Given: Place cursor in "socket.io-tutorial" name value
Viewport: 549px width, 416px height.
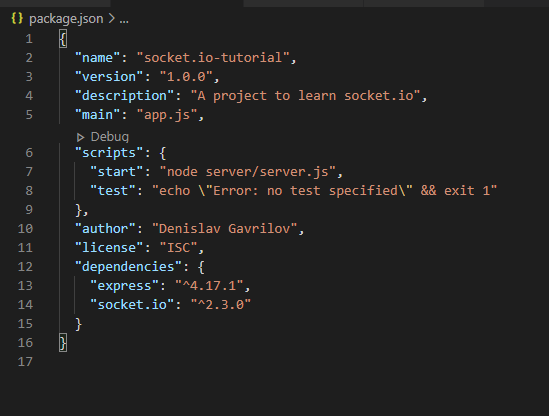Looking at the screenshot, I should pos(213,58).
